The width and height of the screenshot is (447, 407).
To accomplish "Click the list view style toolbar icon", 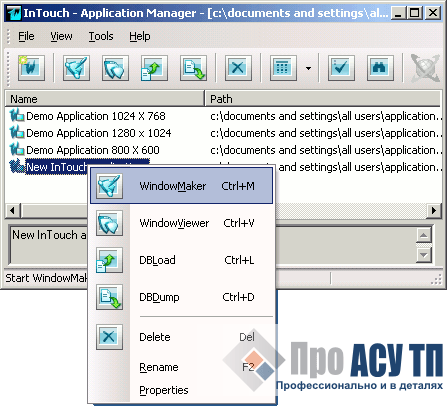I will pos(283,68).
